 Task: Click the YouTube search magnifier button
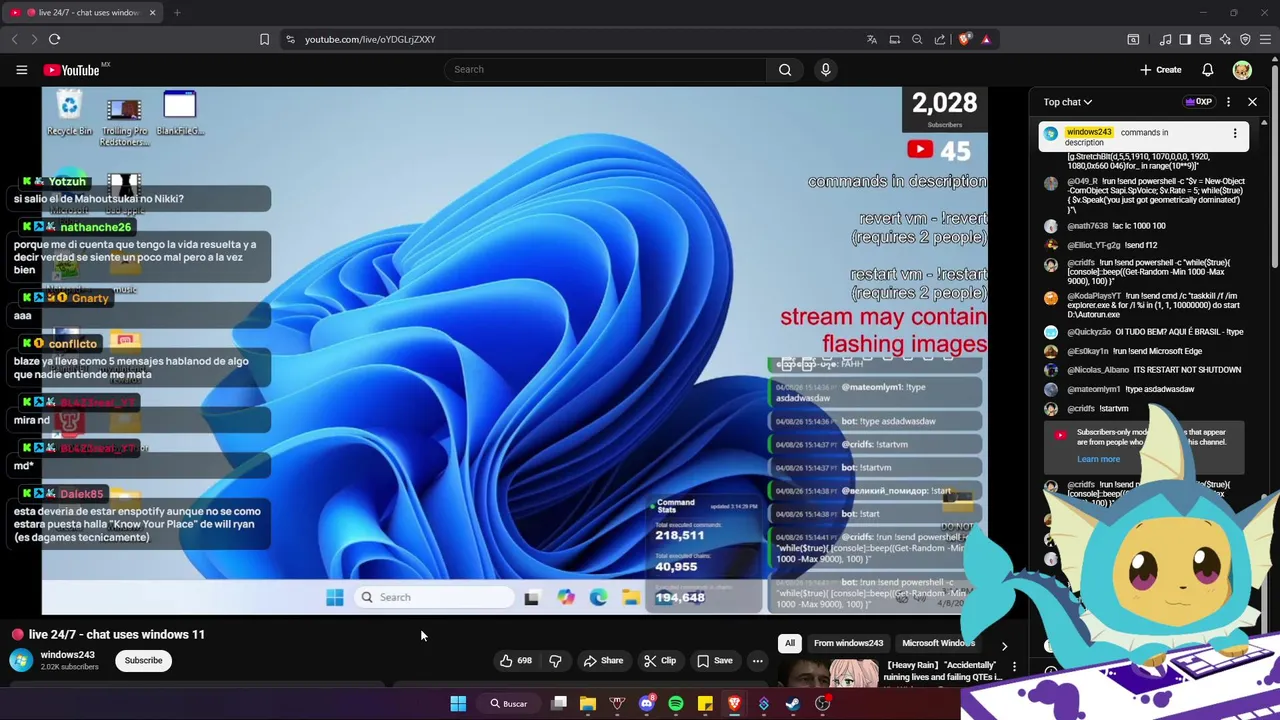tap(785, 70)
